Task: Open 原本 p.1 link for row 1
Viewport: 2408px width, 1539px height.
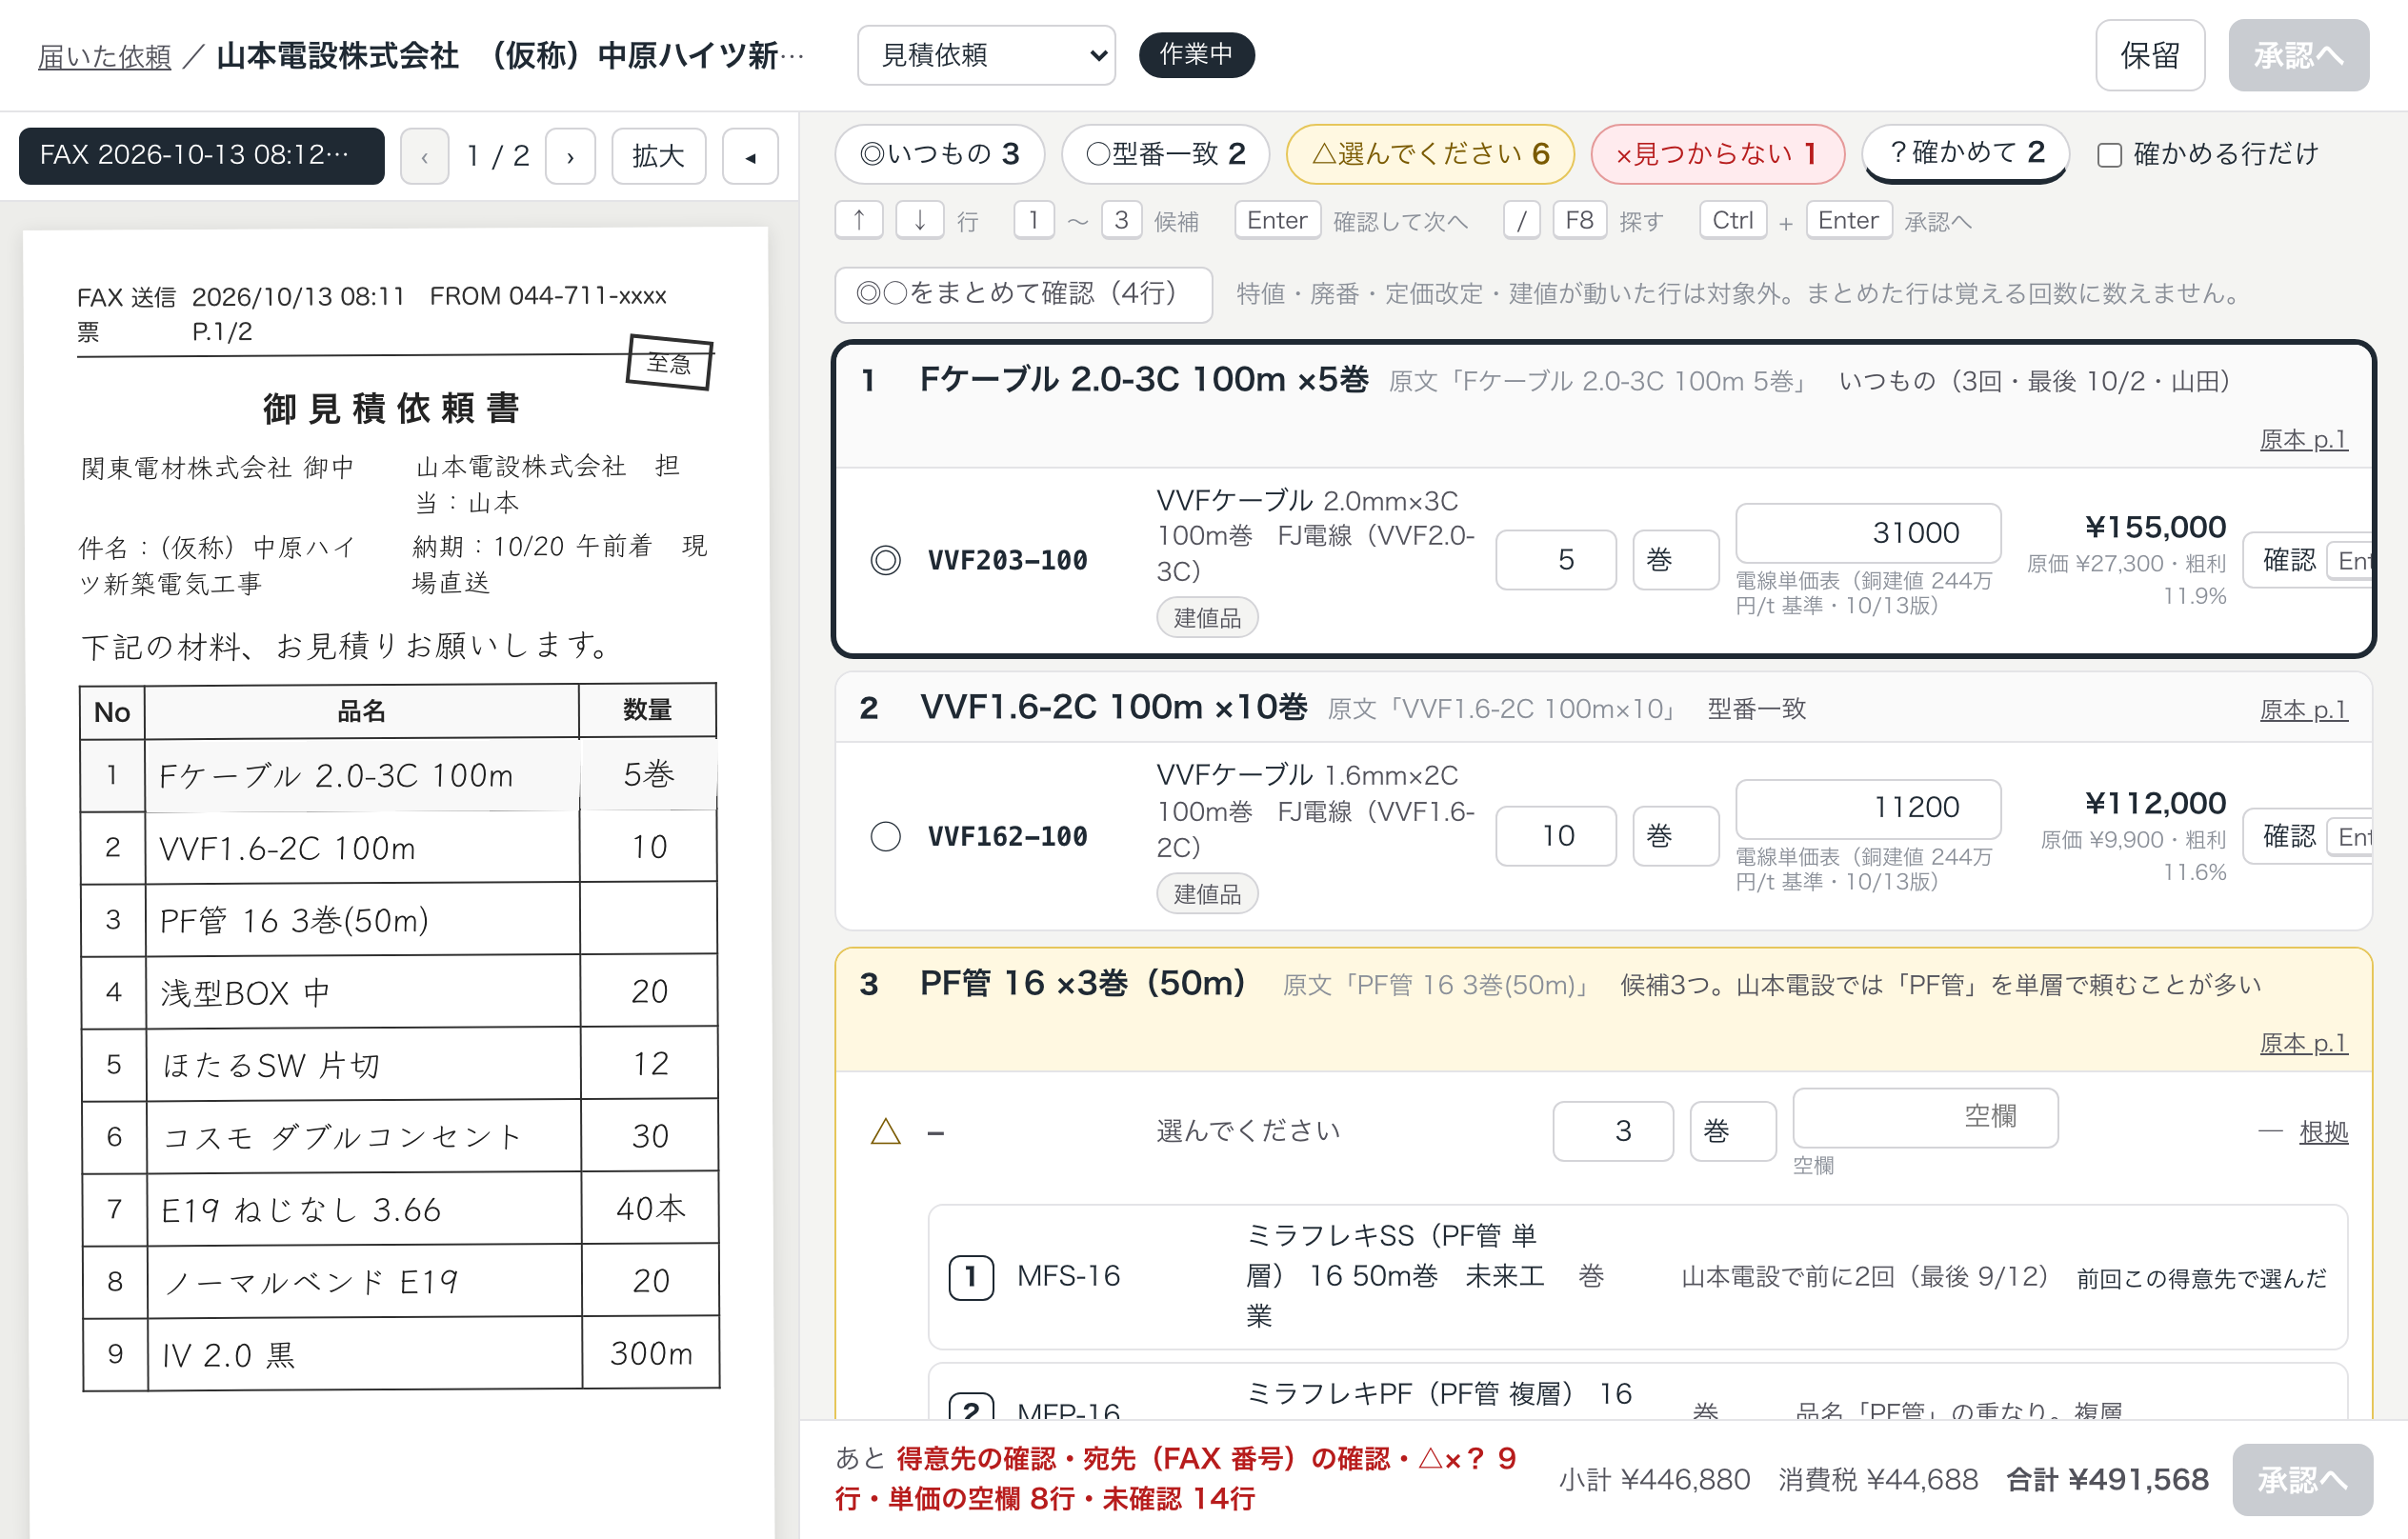Action: (x=2303, y=440)
